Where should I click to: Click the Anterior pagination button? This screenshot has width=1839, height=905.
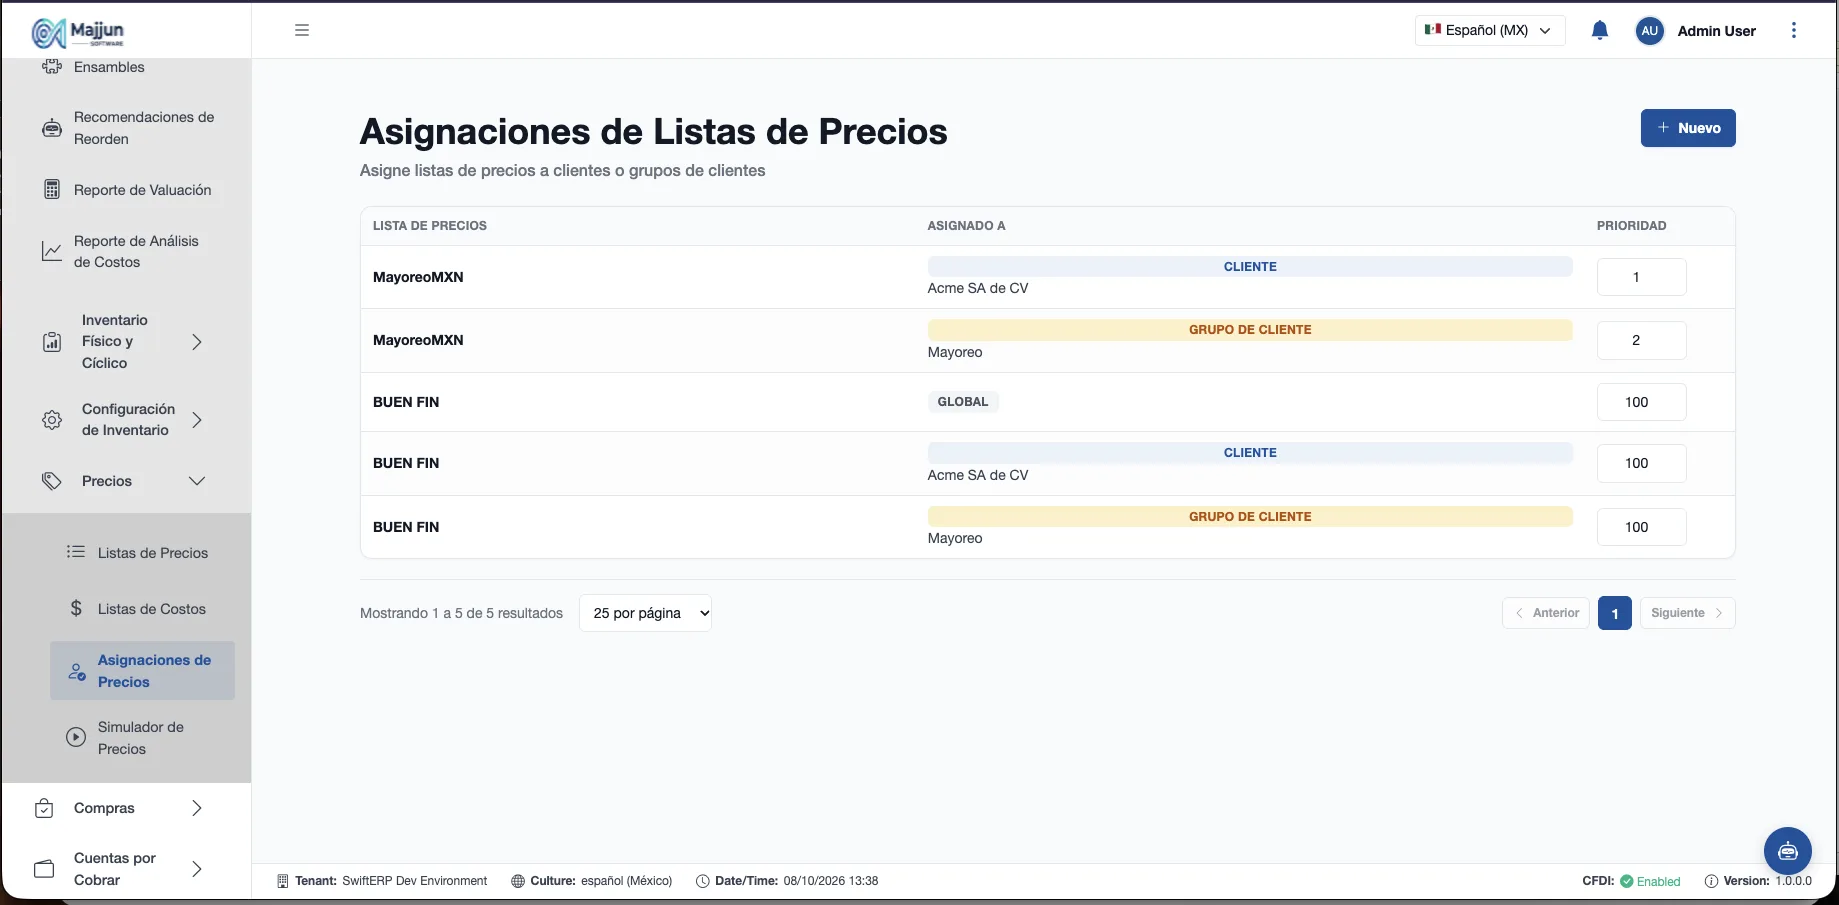coord(1546,613)
